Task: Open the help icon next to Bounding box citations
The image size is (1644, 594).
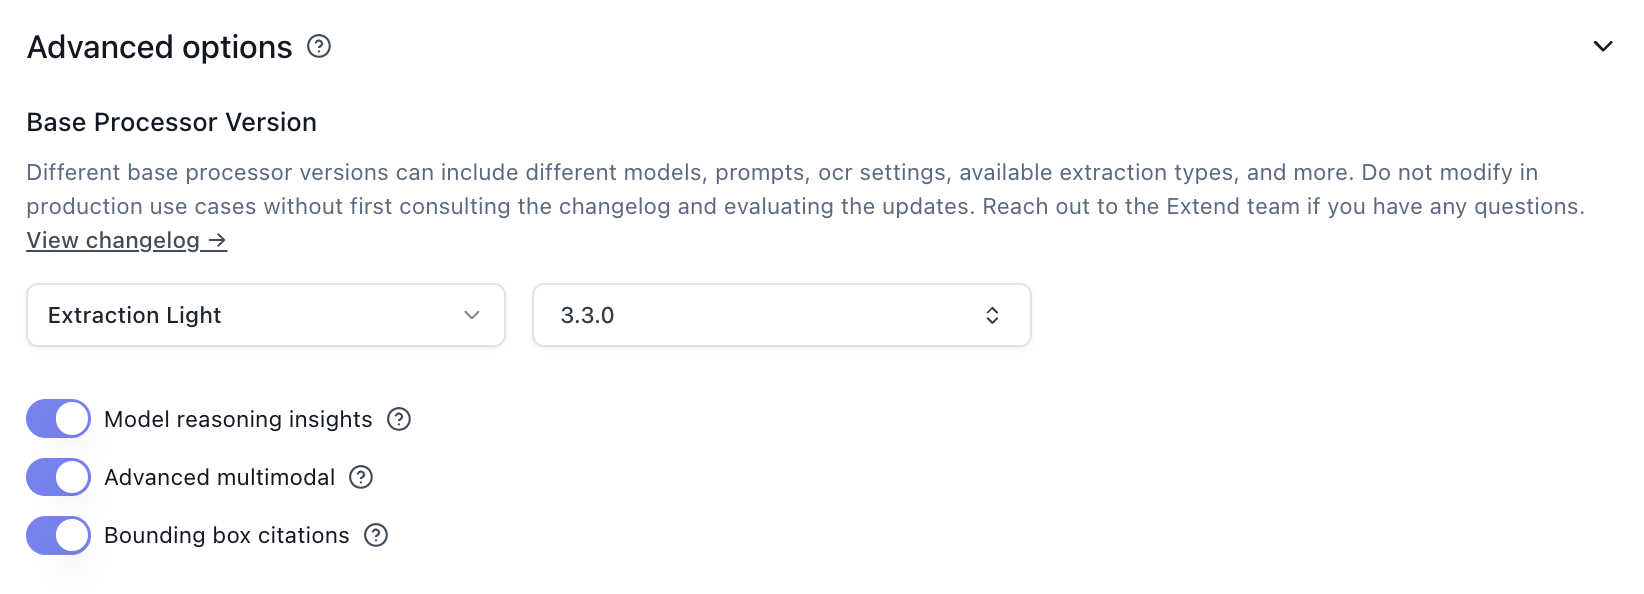Action: [376, 535]
